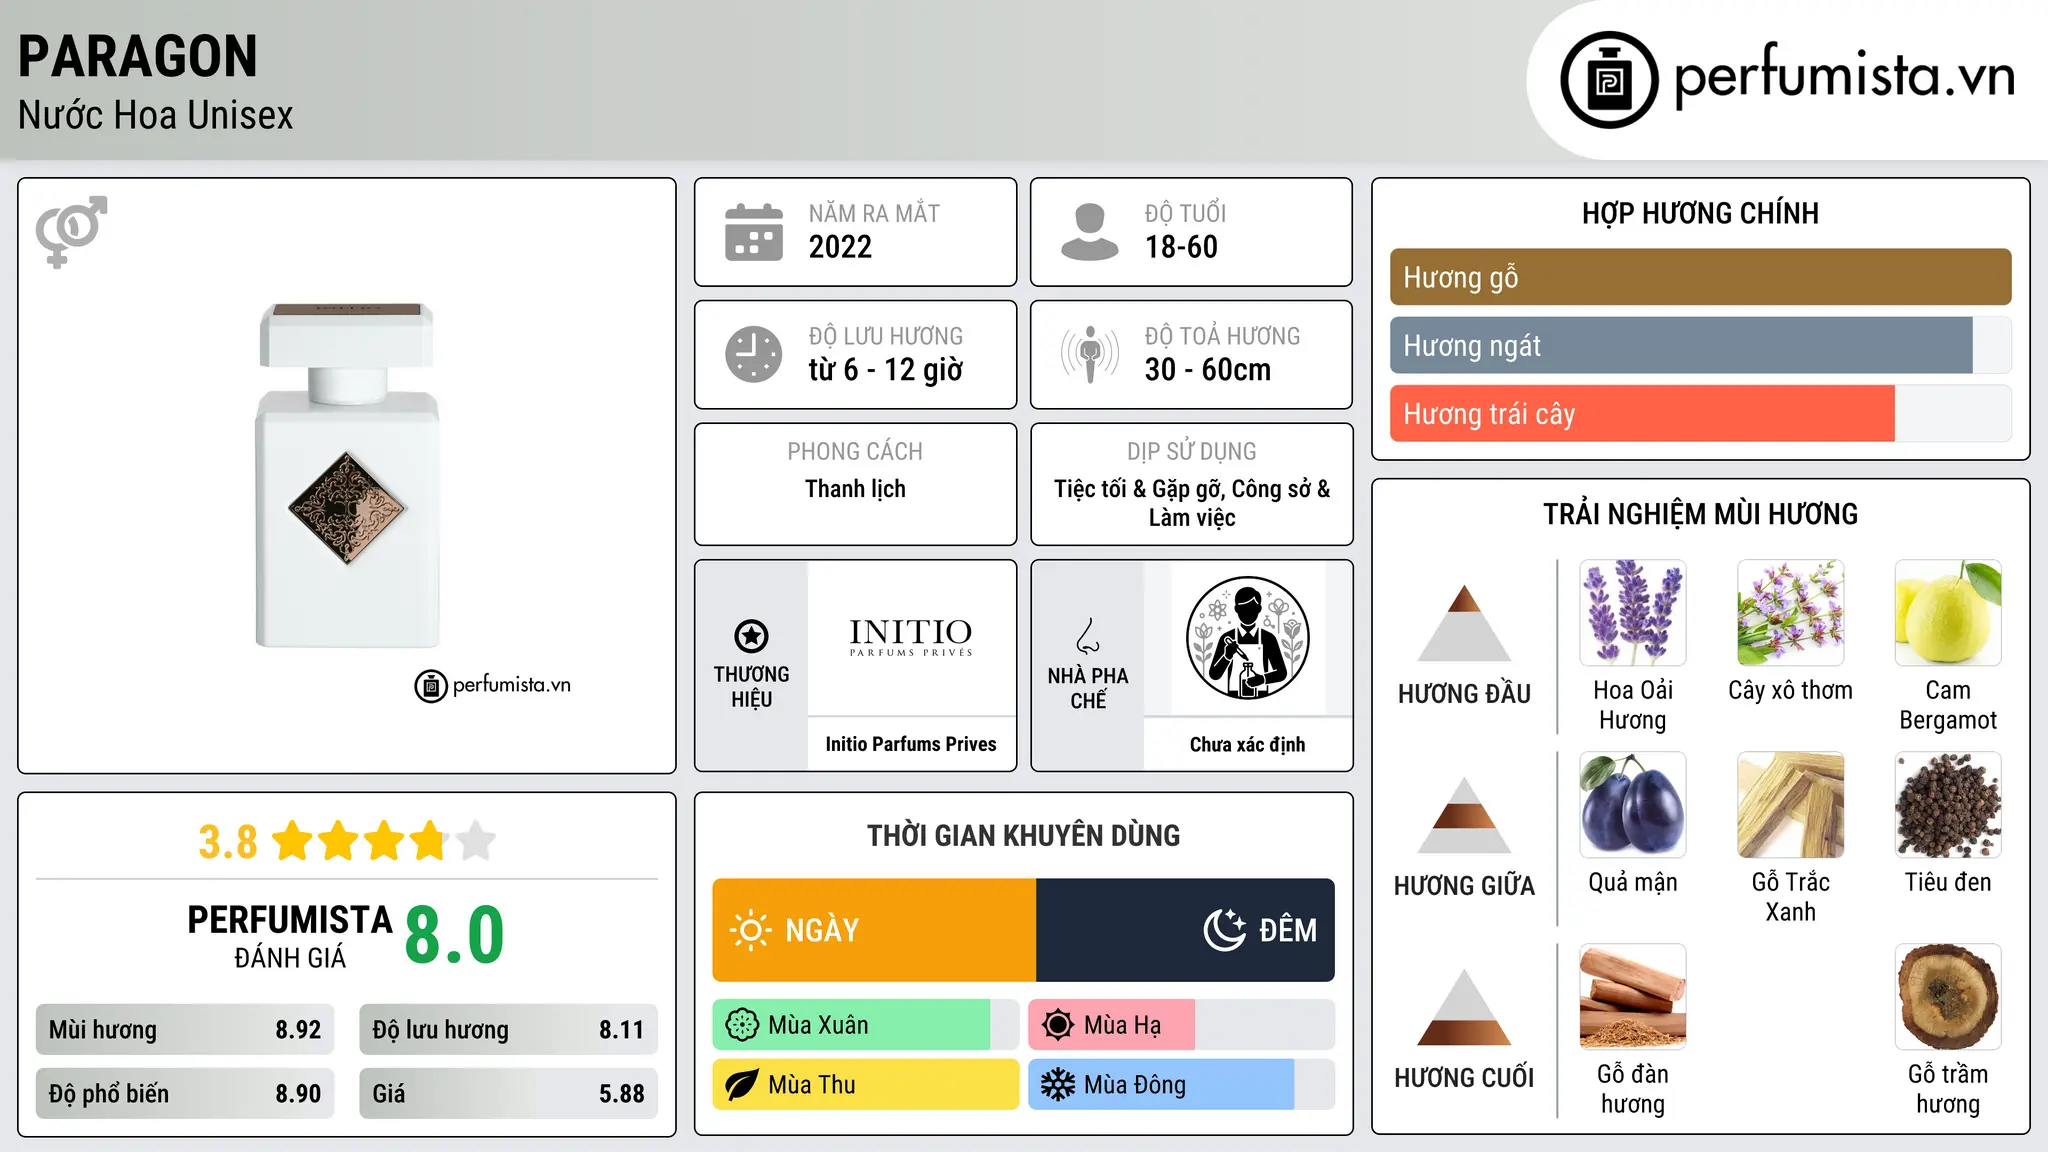Open the Initio Parfums Prives brand link
Viewport: 2048px width, 1152px height.
pyautogui.click(x=911, y=744)
